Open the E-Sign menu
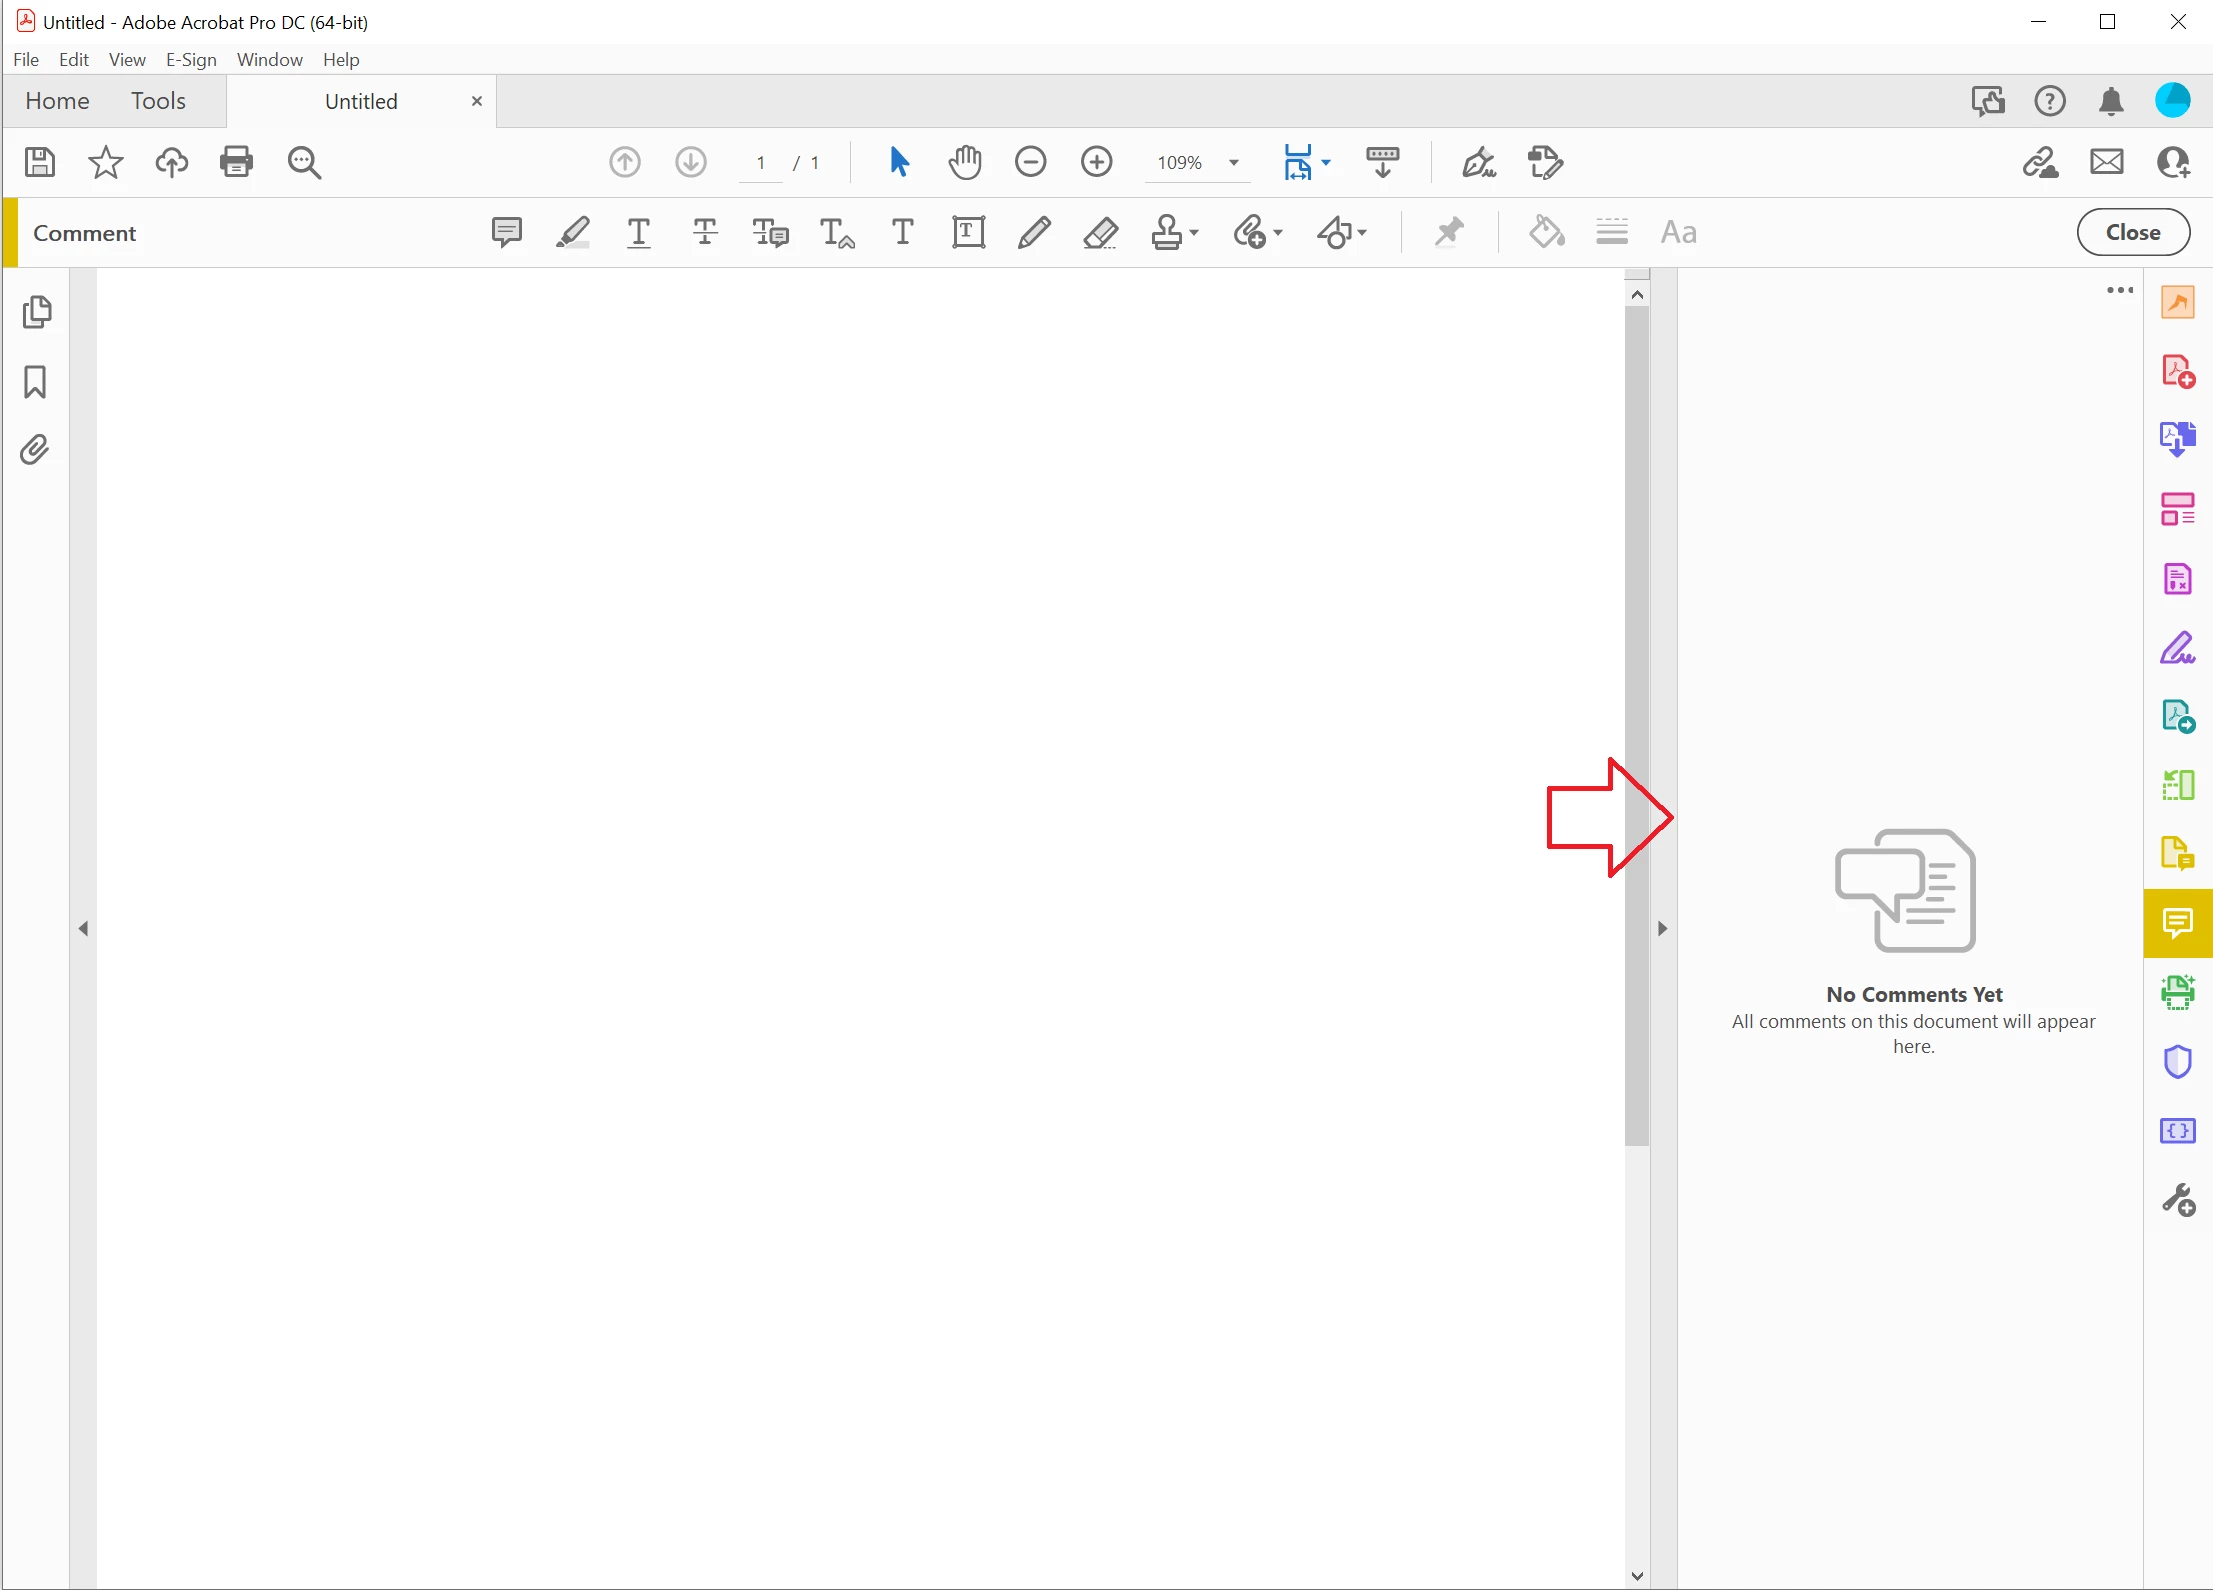This screenshot has height=1590, width=2213. click(x=191, y=60)
